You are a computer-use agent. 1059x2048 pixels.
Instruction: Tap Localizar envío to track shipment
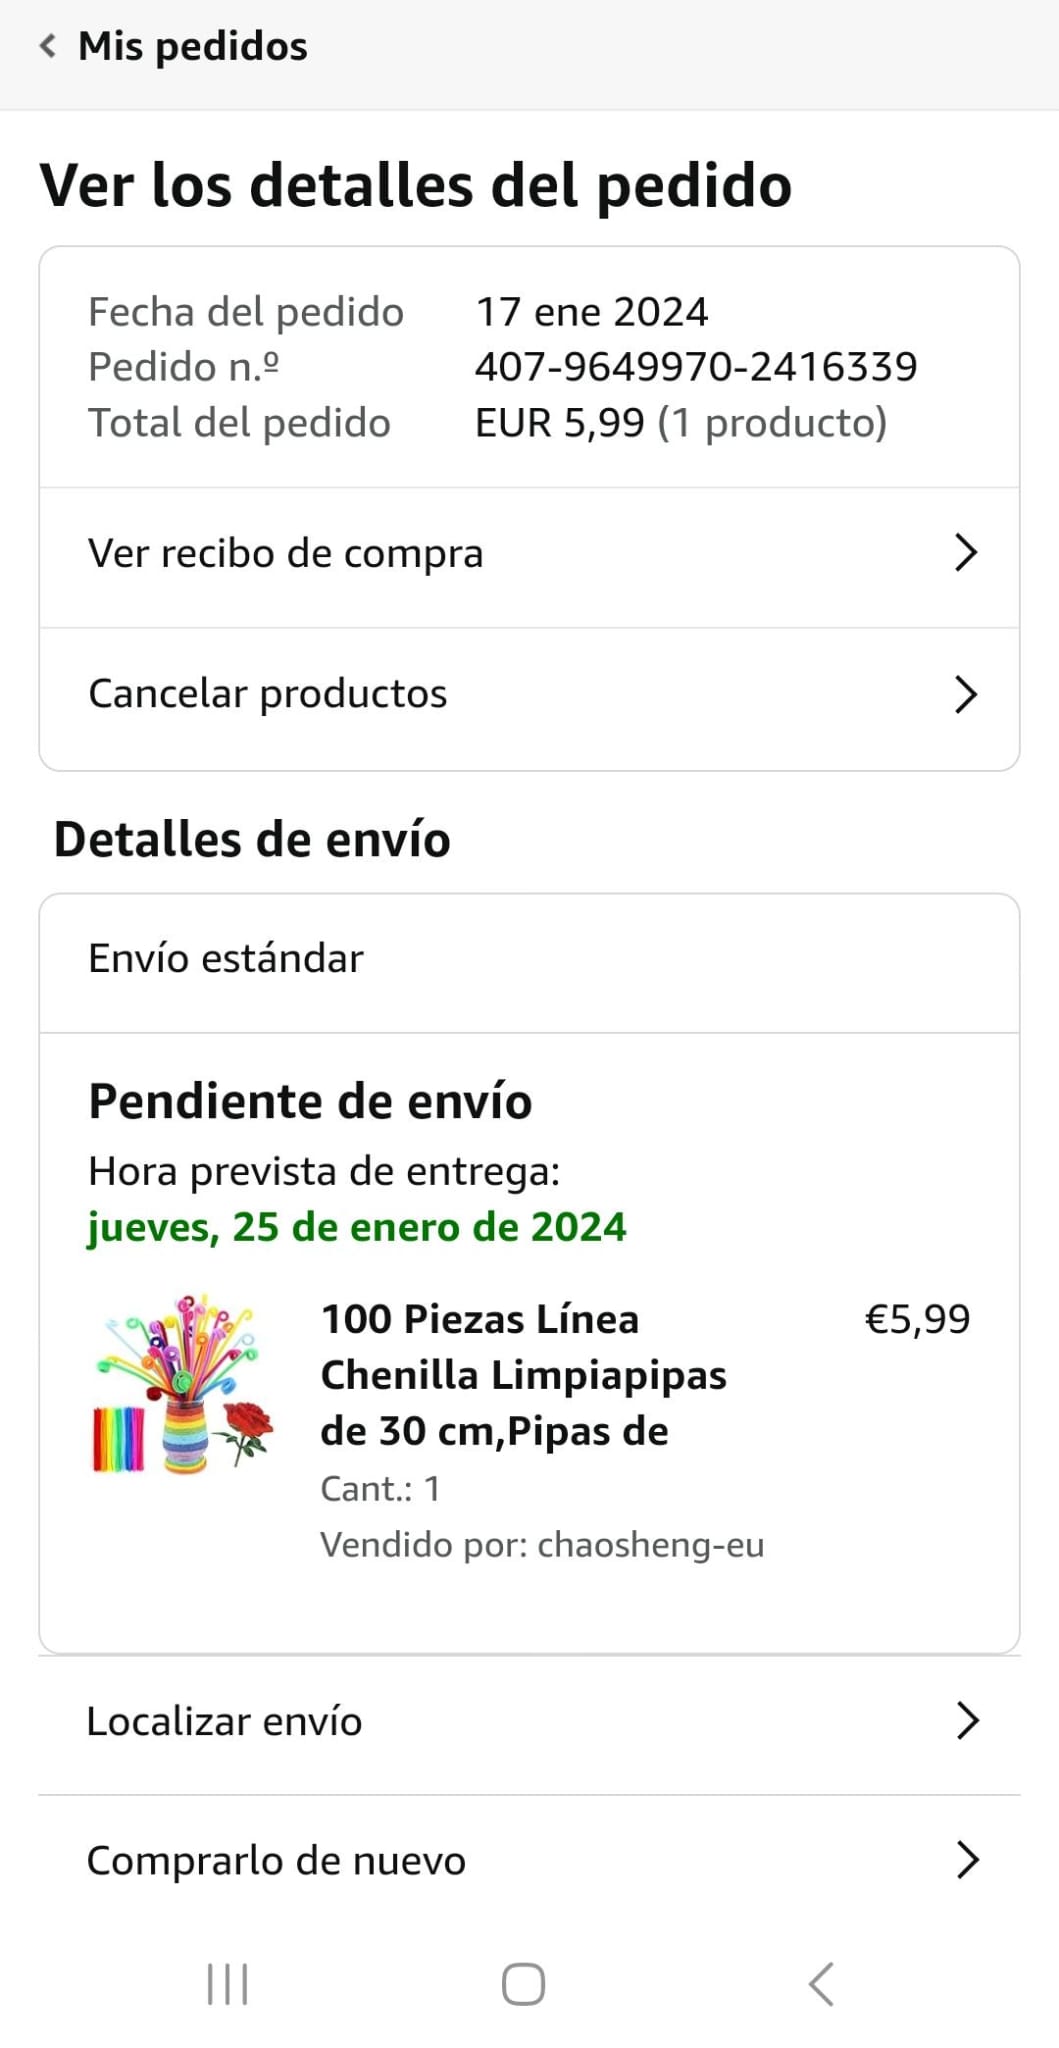[225, 1721]
